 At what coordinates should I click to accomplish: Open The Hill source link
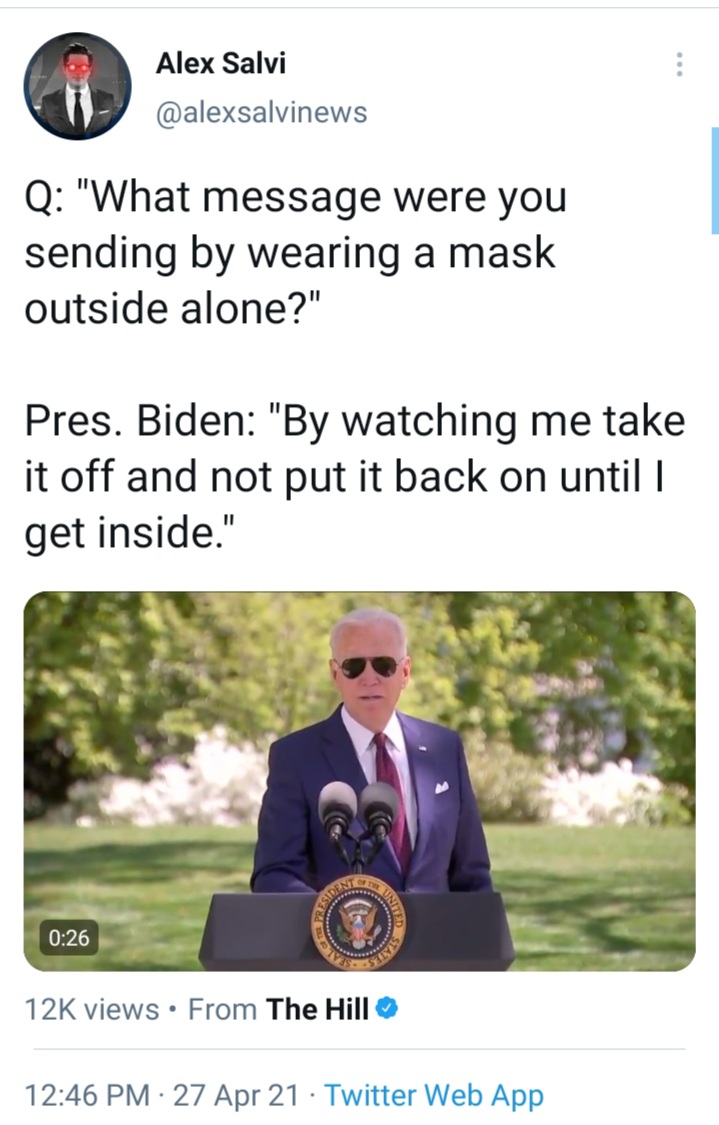[x=317, y=1009]
